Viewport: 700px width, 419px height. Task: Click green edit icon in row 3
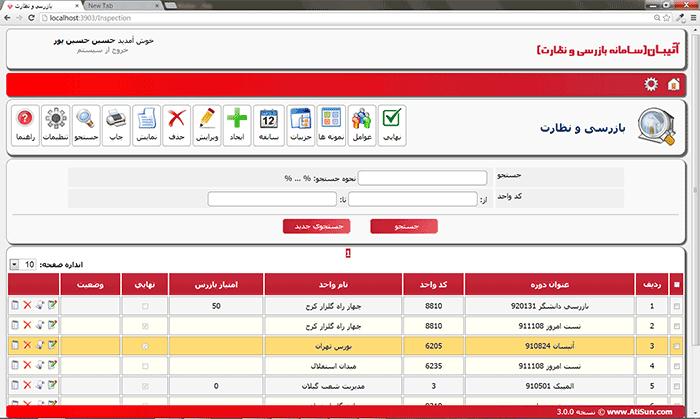coord(52,345)
